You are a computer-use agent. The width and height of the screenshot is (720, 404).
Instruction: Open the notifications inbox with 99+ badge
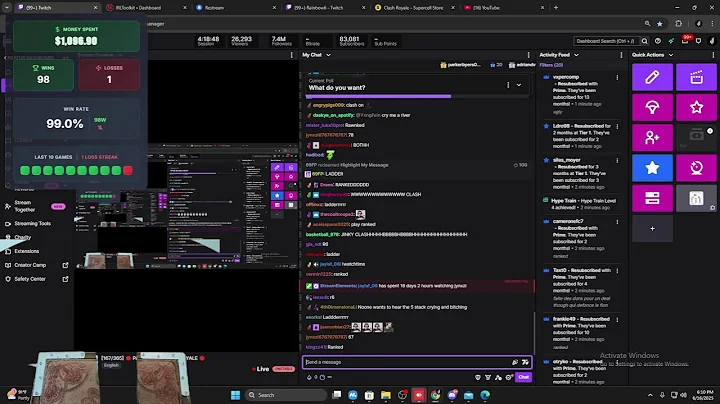[x=685, y=41]
